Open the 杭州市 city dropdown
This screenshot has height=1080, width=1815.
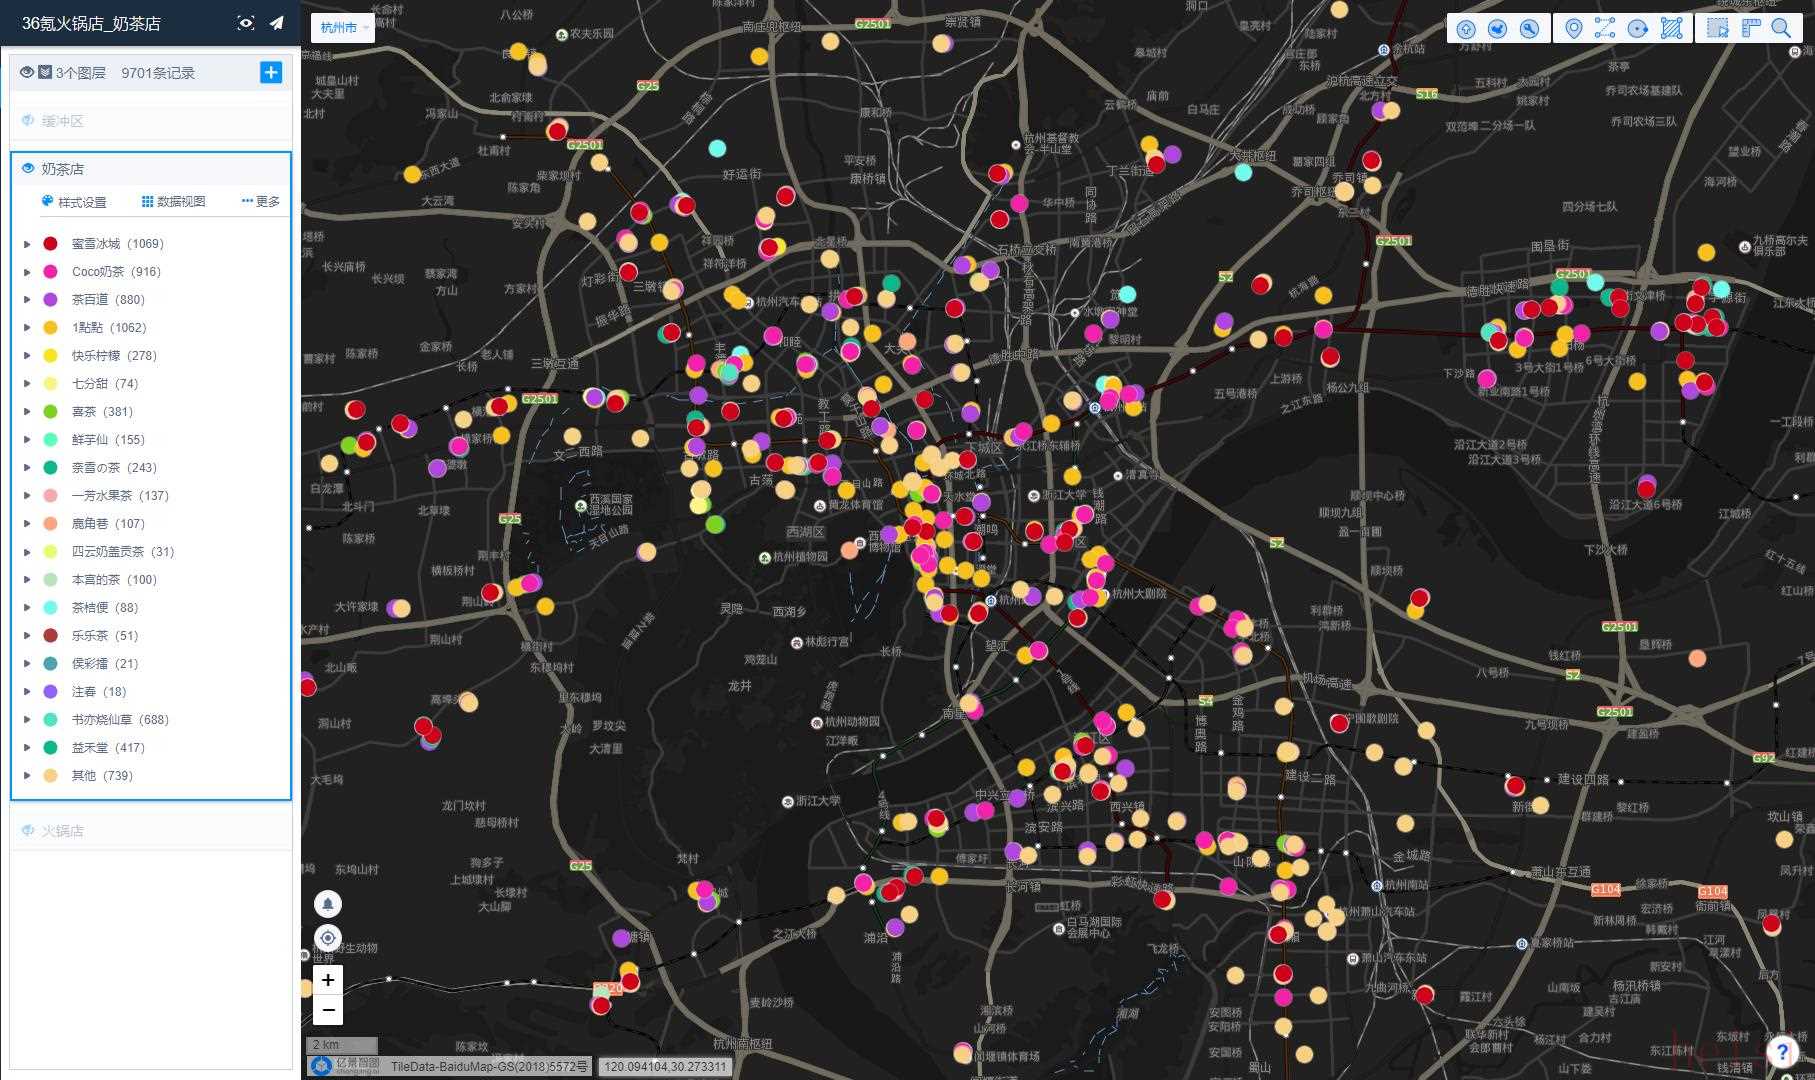click(x=342, y=28)
